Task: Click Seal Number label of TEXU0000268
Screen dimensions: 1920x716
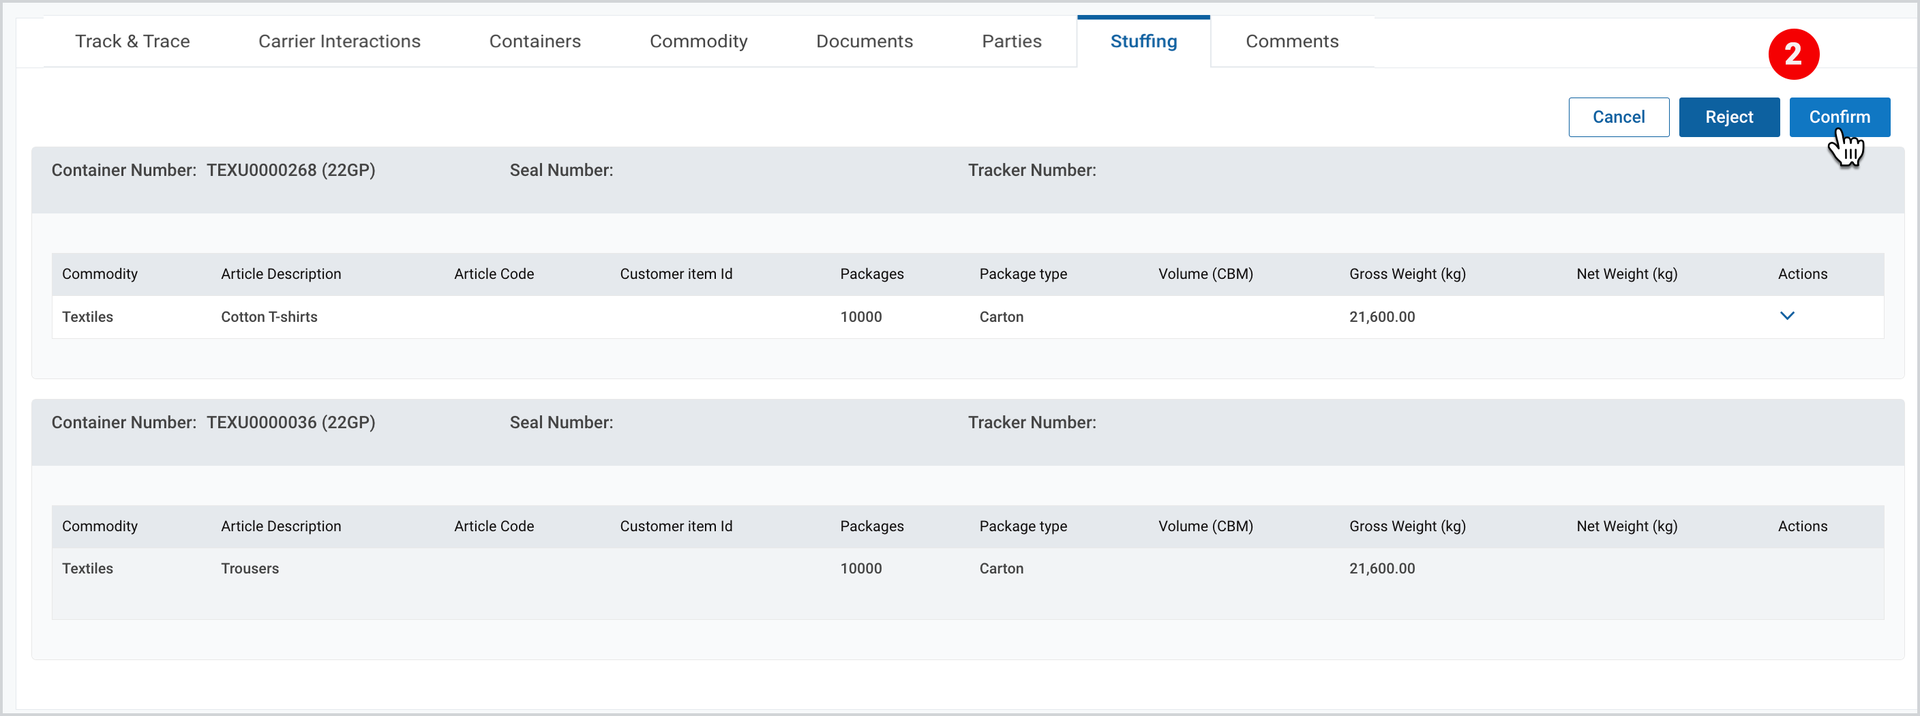Action: [x=561, y=170]
